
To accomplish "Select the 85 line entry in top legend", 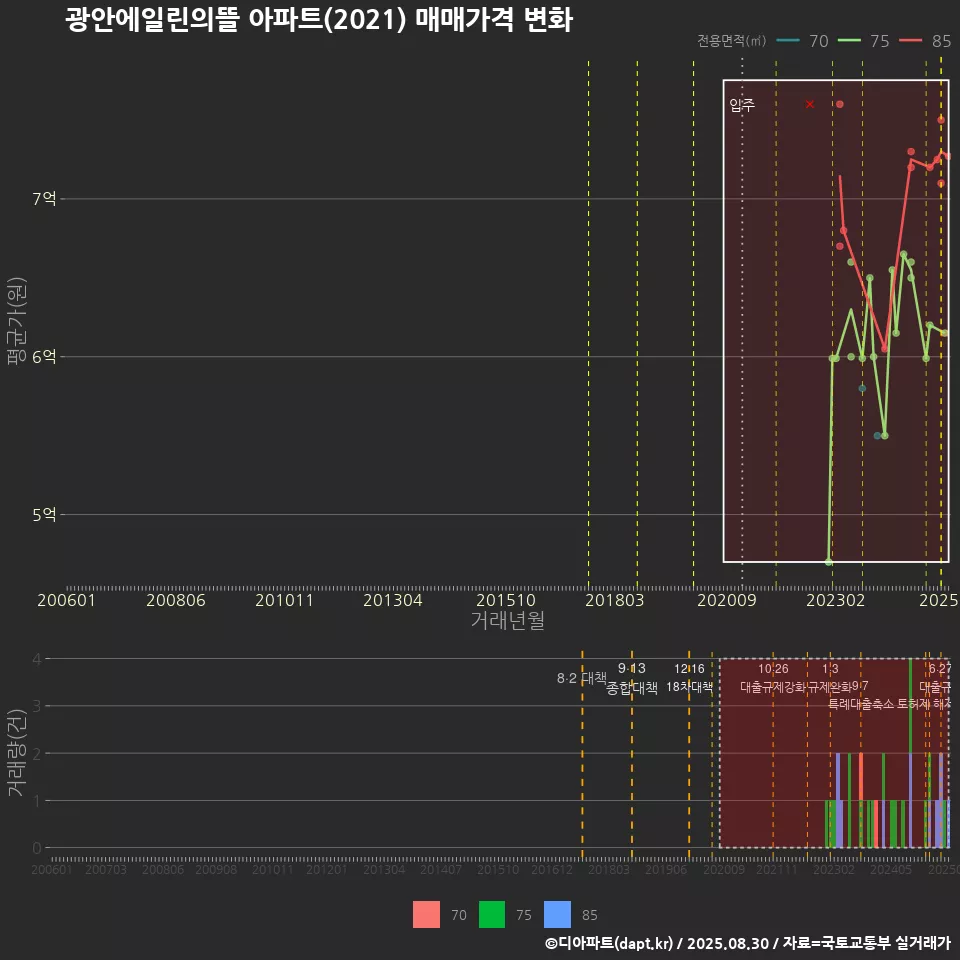I will click(925, 41).
